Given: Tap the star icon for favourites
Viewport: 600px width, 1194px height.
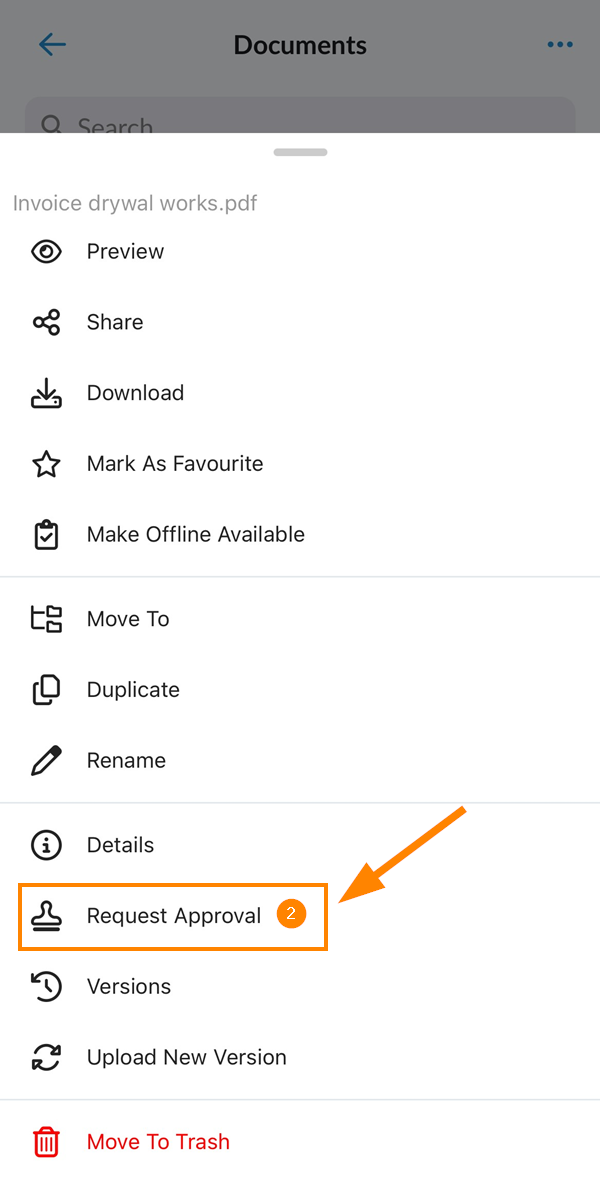Looking at the screenshot, I should click(46, 464).
